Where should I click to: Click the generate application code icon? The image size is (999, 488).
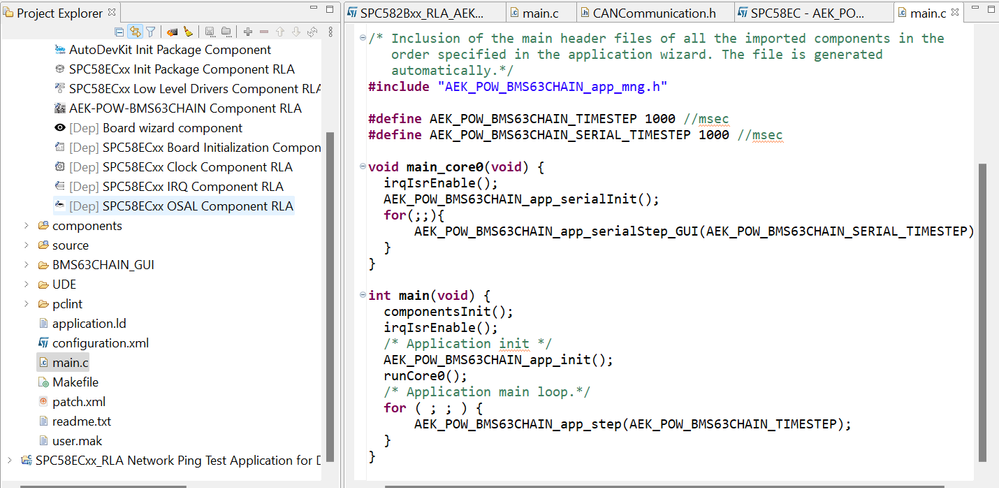point(172,31)
